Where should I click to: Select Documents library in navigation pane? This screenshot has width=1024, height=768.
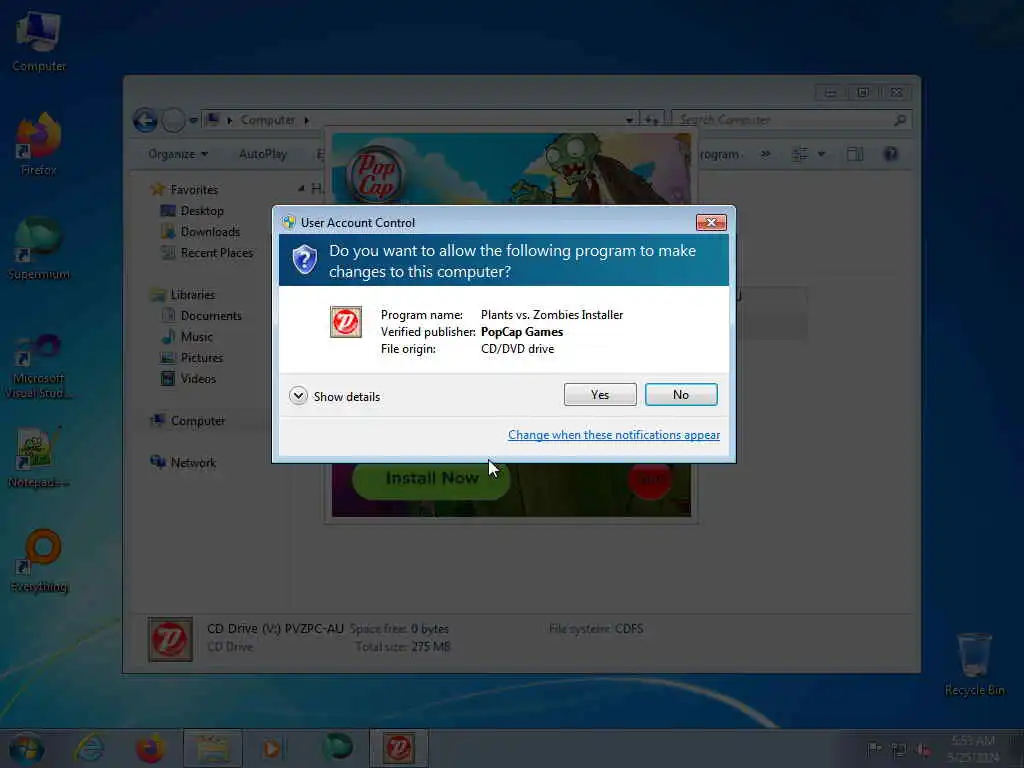coord(211,315)
